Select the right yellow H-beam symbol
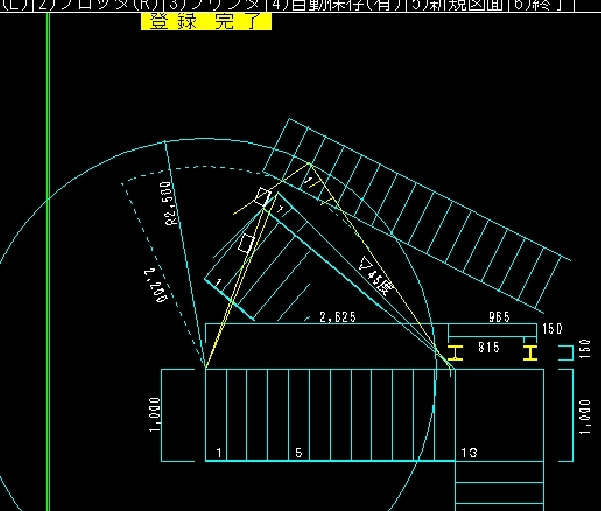The image size is (601, 511). (530, 353)
